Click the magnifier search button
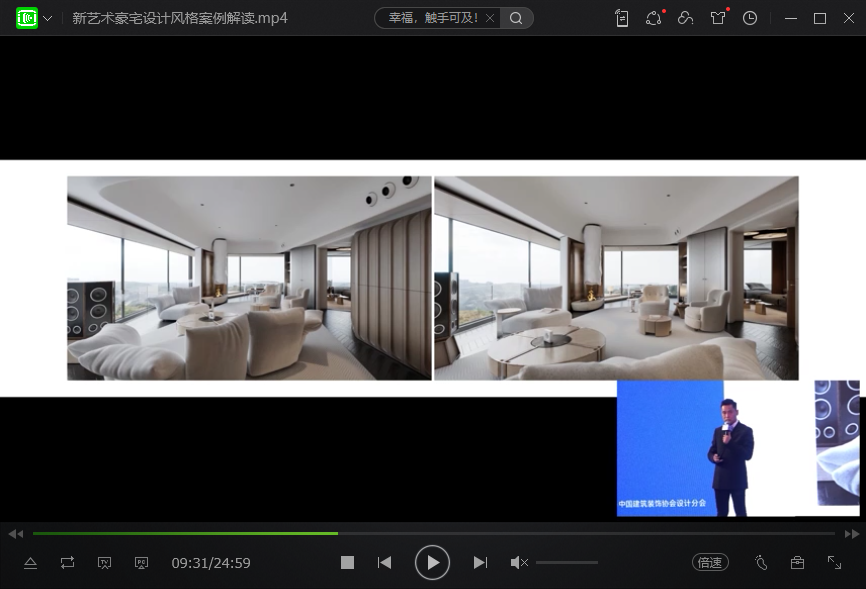This screenshot has width=866, height=589. 516,18
